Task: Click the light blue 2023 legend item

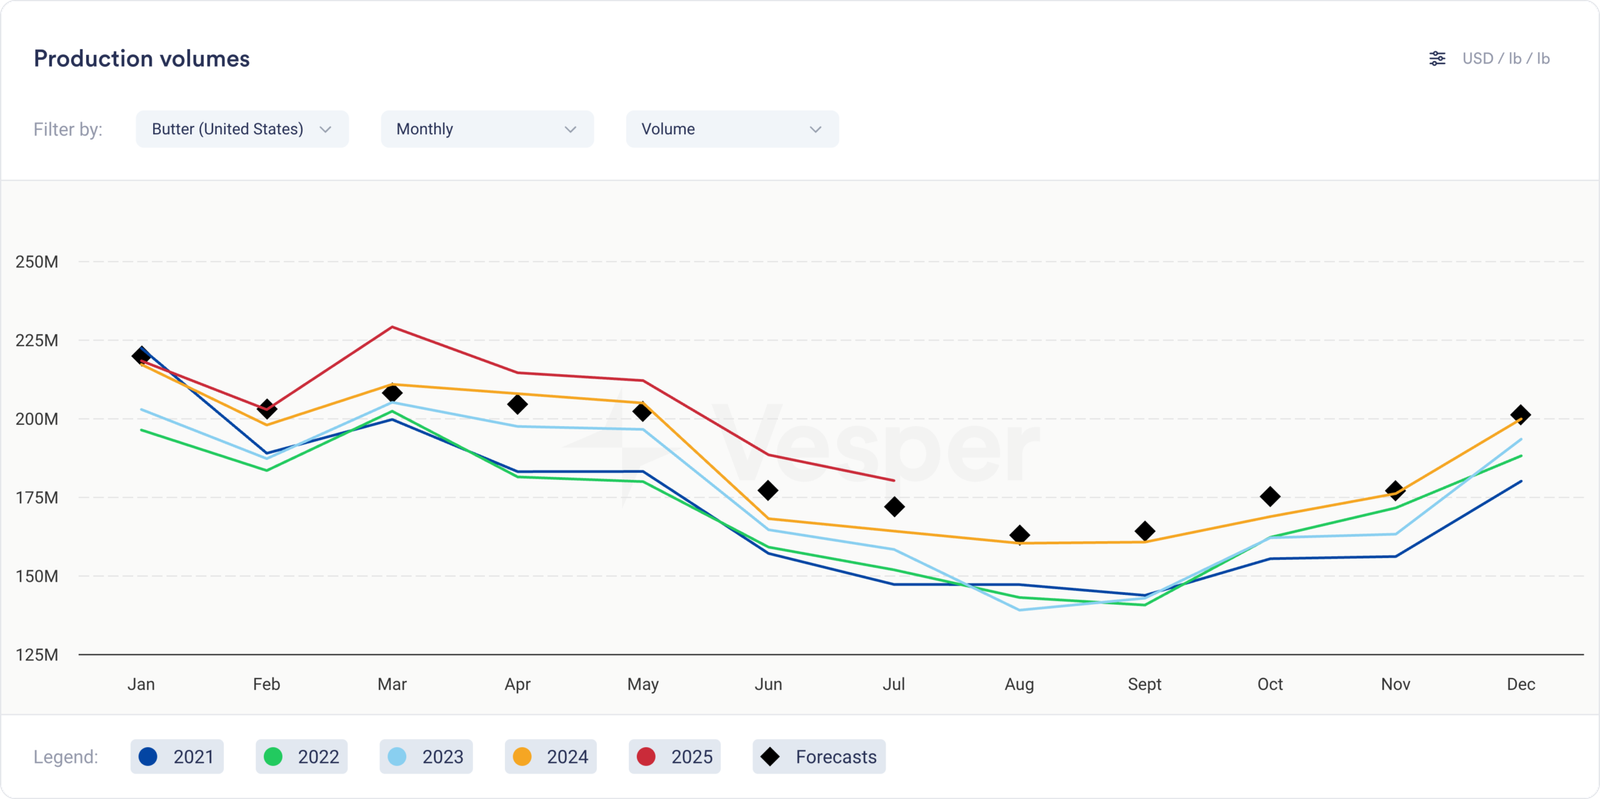Action: (x=426, y=757)
